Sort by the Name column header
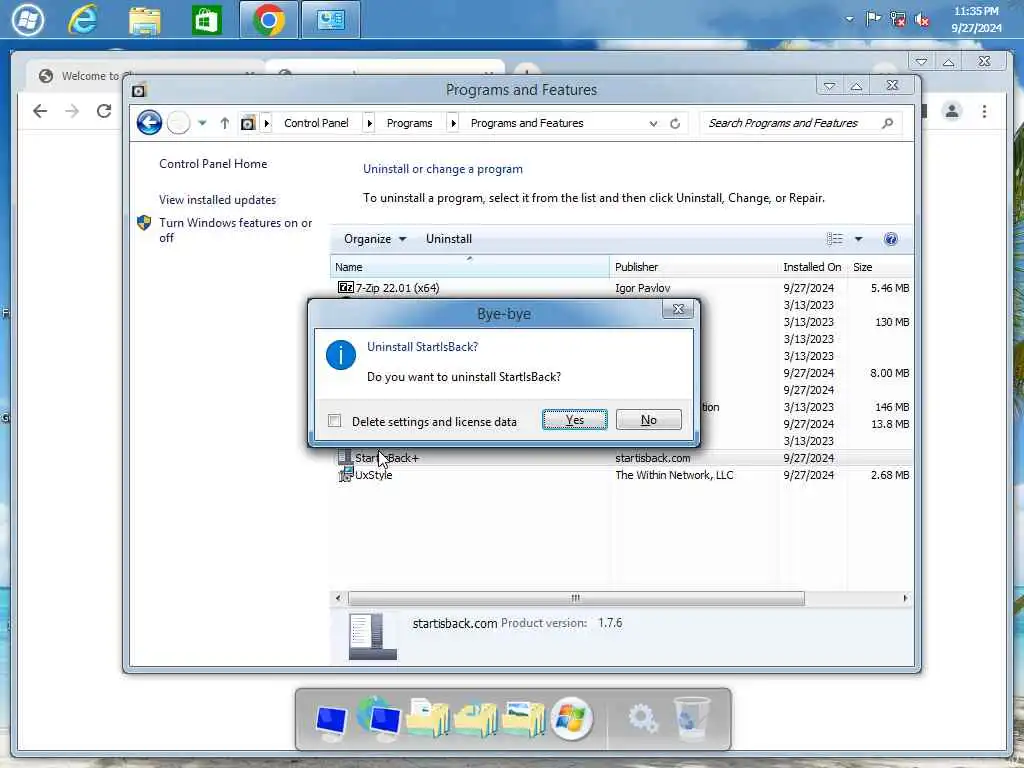Screen dimensions: 1024x768 [470, 266]
